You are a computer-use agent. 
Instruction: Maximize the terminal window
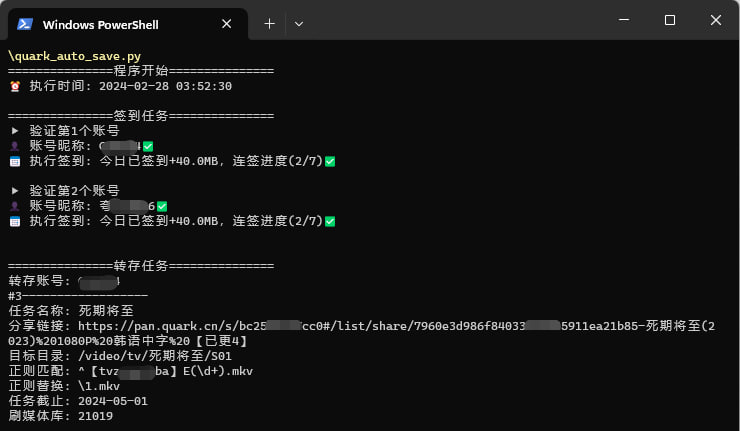click(670, 20)
